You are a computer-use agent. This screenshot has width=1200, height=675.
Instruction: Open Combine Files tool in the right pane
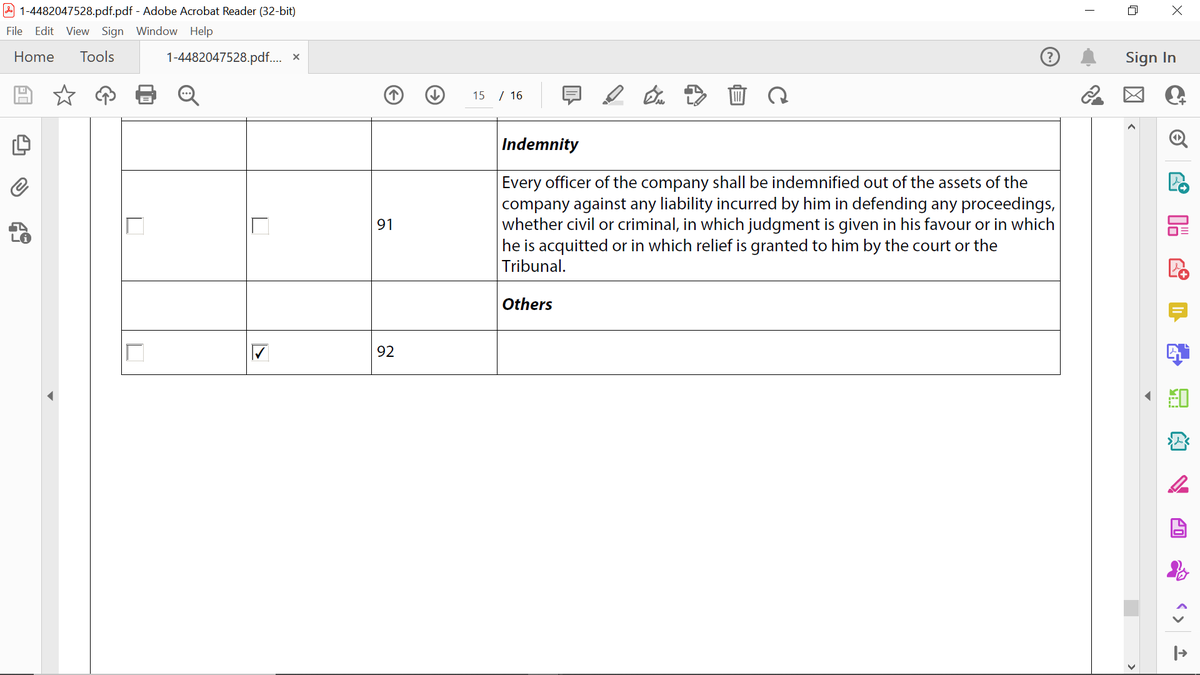1178,354
